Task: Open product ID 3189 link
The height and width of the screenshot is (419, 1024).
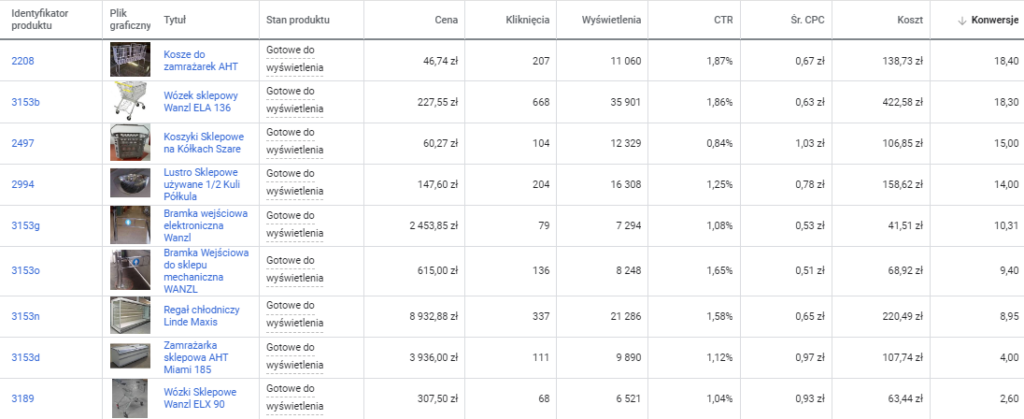Action: [22, 398]
